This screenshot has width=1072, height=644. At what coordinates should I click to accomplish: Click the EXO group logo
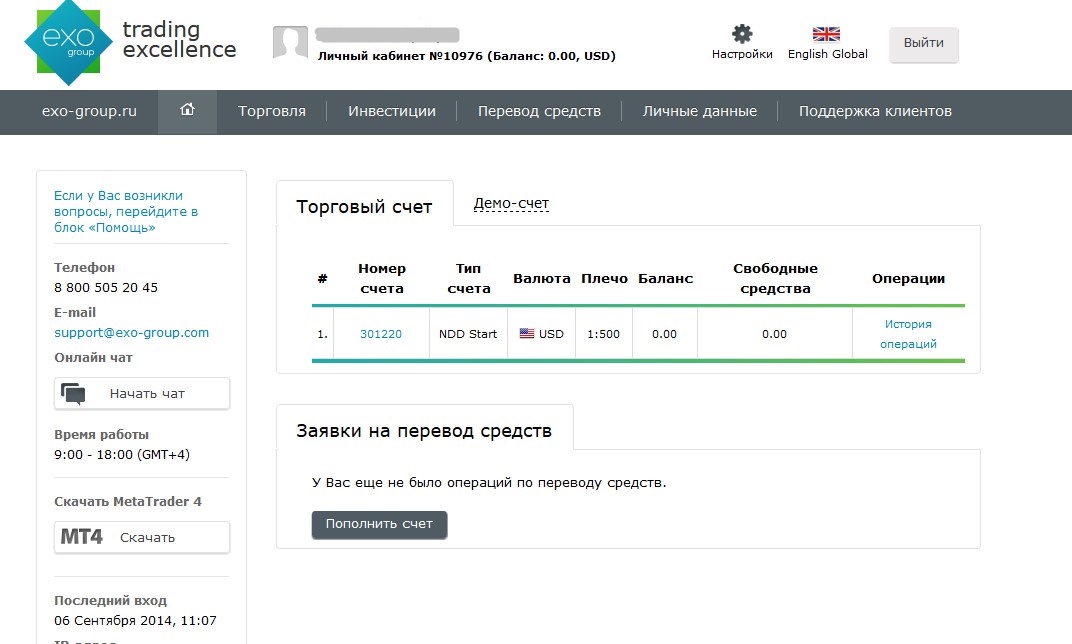pos(68,42)
